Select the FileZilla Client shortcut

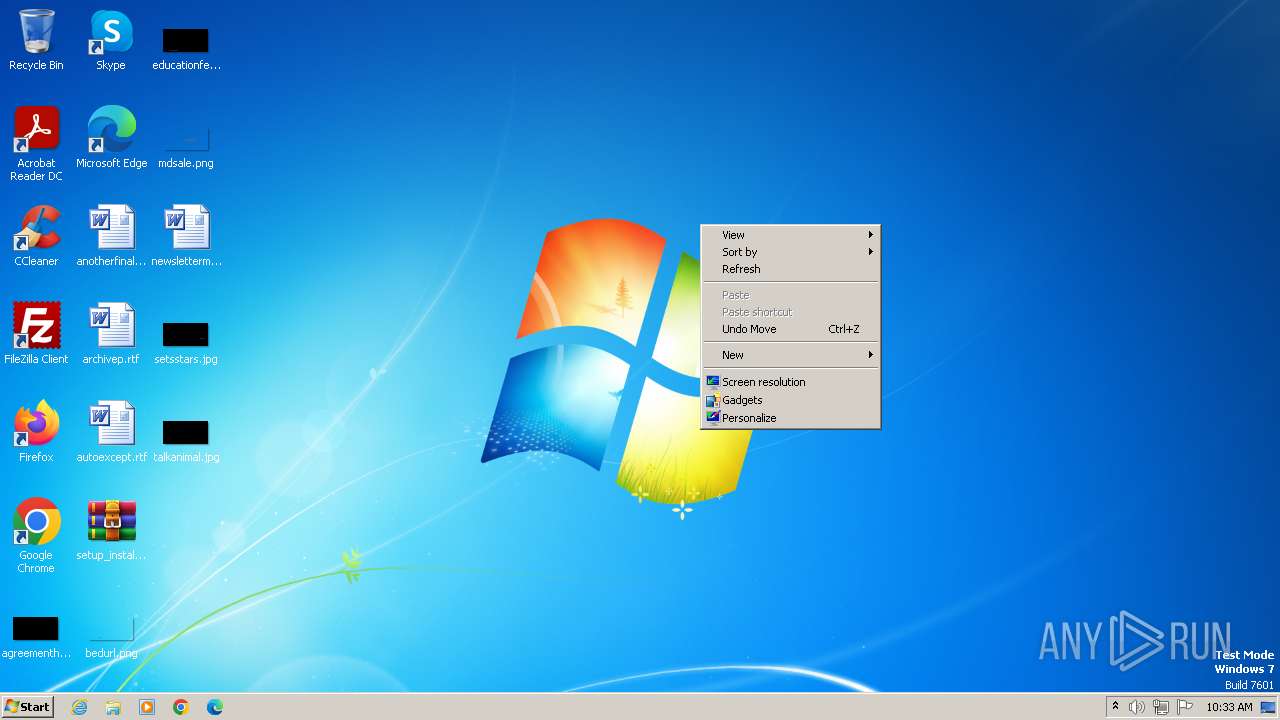[36, 334]
